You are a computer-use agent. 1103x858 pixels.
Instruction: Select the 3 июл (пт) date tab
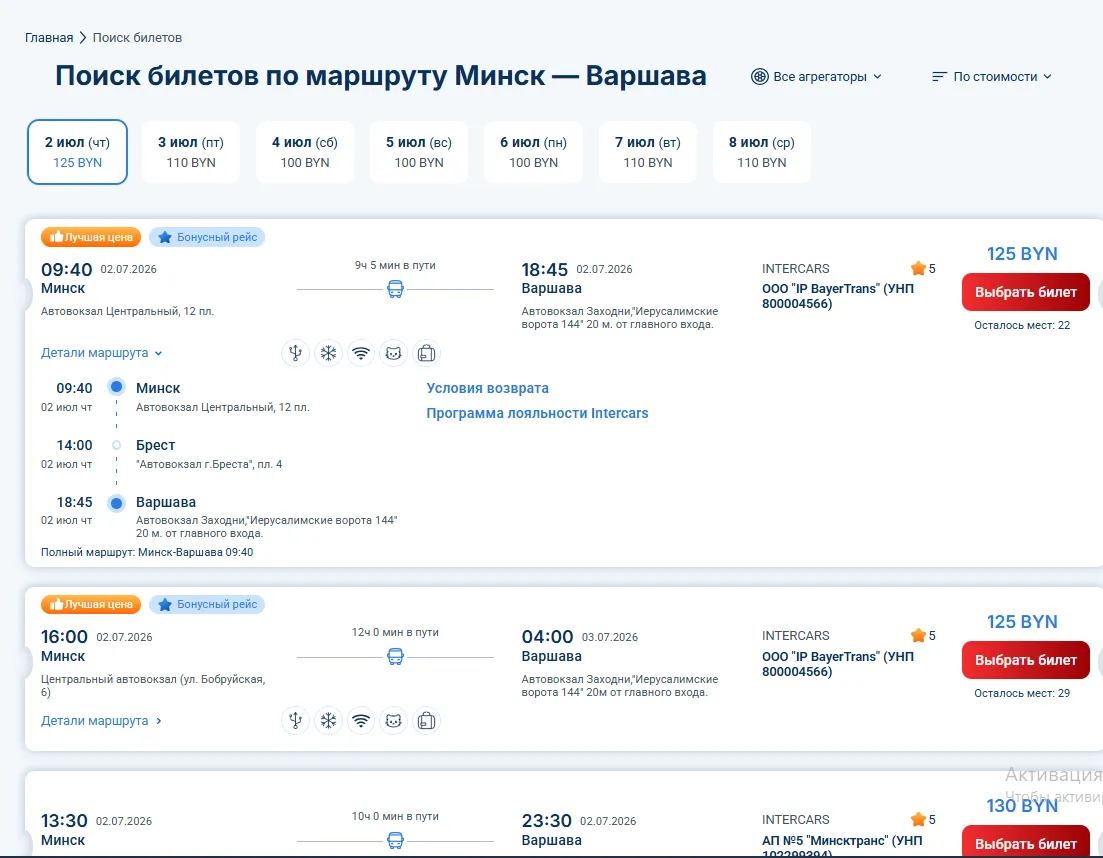pos(191,152)
